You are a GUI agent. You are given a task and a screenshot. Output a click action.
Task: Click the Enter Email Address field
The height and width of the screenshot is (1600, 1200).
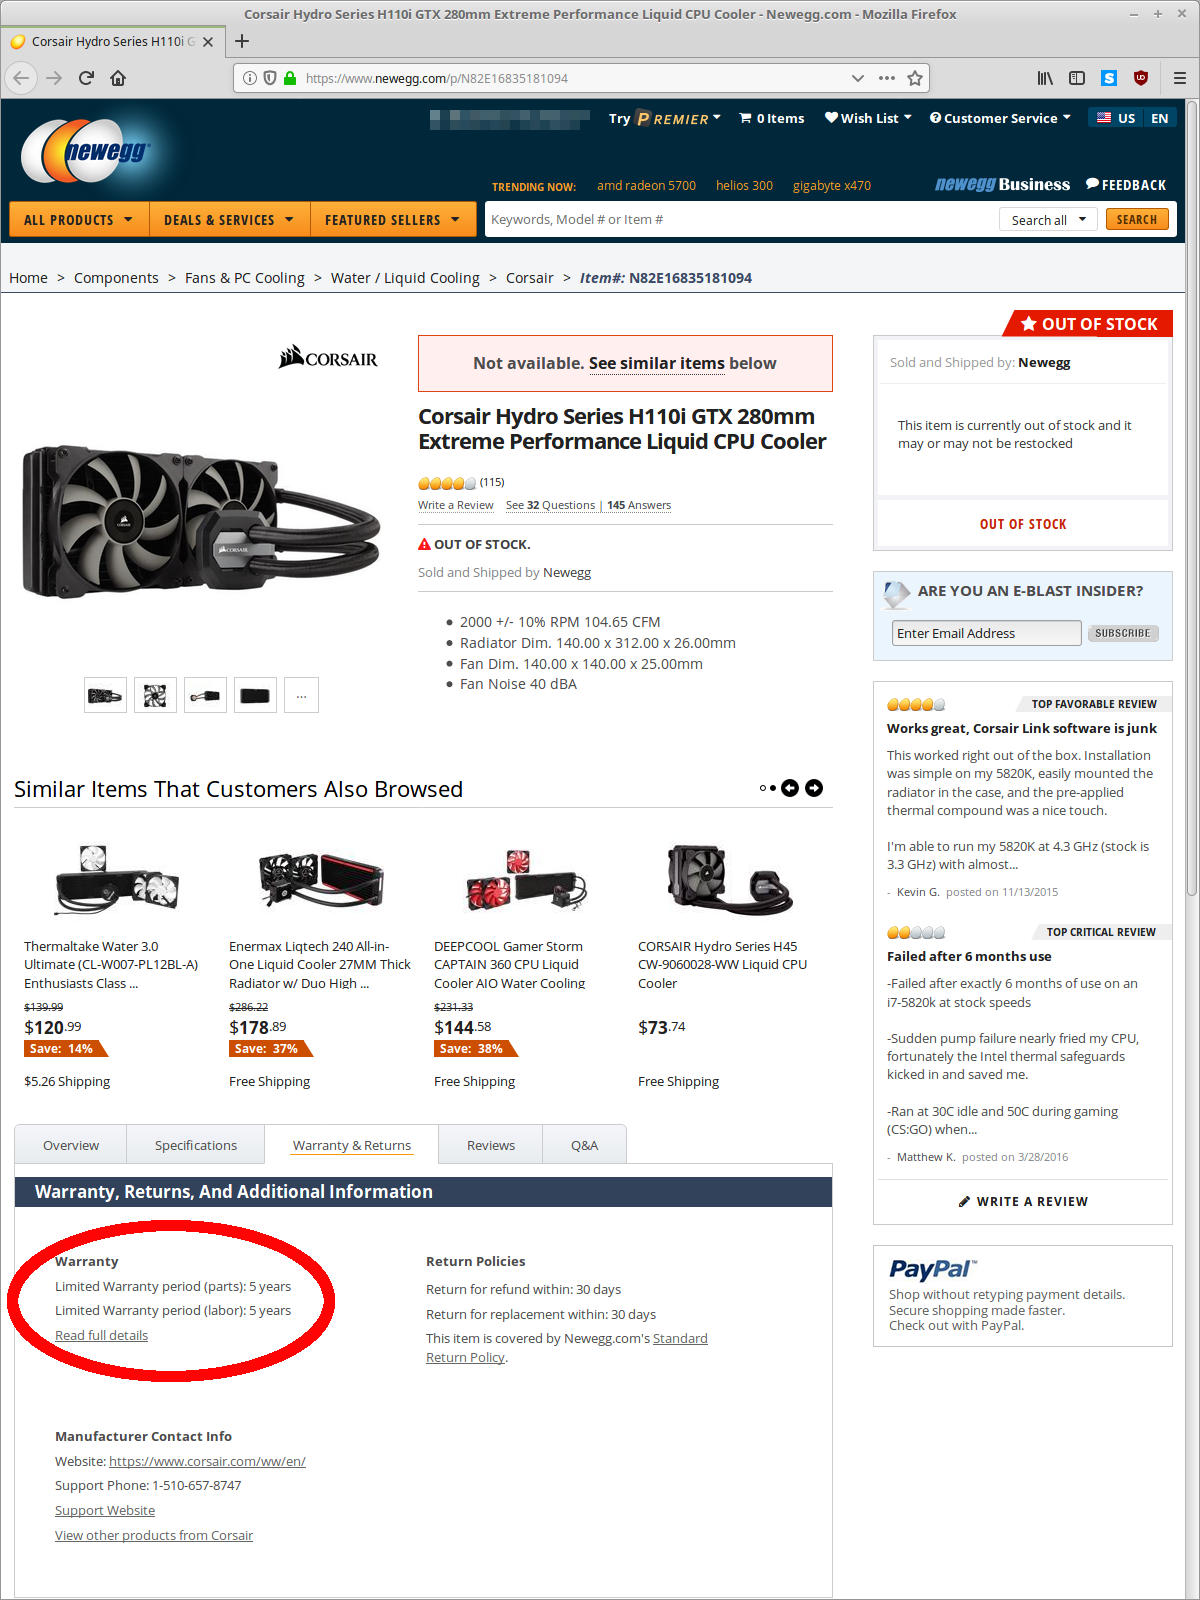[x=986, y=633]
